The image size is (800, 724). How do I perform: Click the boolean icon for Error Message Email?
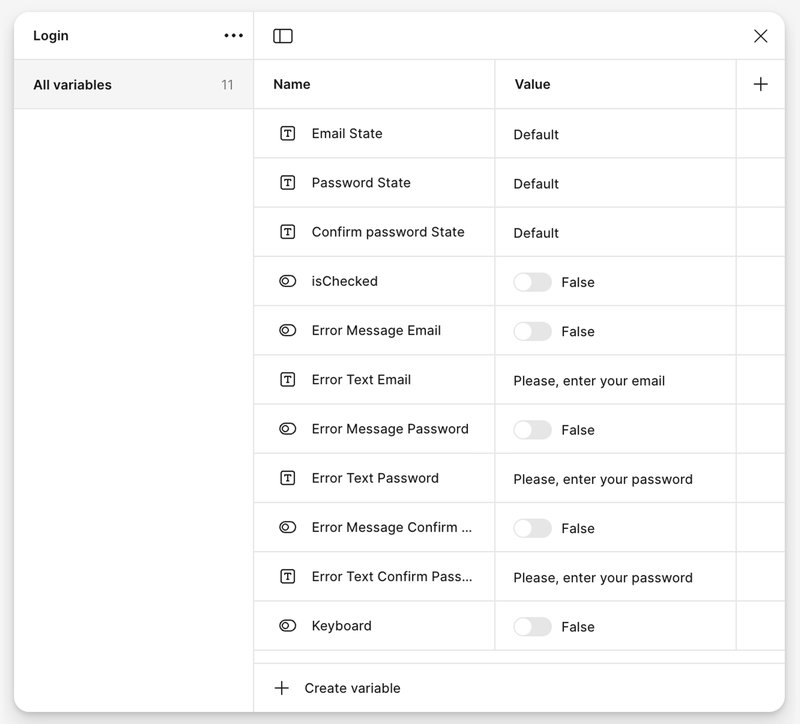[x=288, y=331]
